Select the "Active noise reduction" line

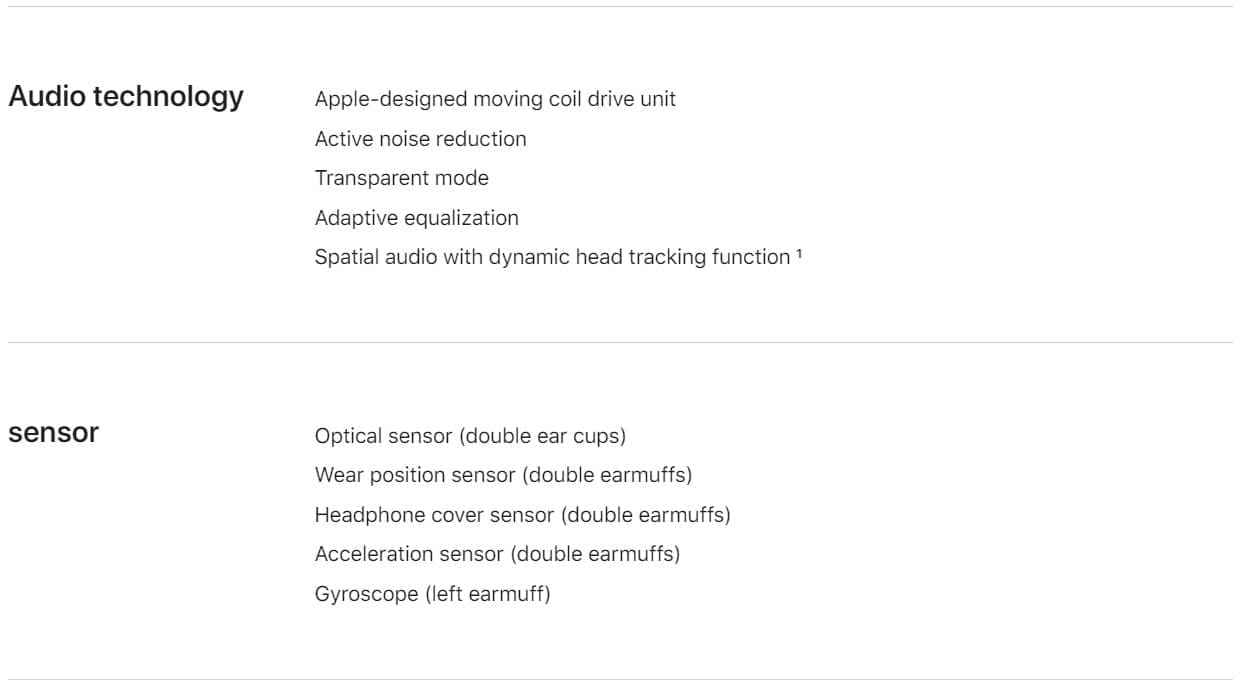(x=420, y=139)
